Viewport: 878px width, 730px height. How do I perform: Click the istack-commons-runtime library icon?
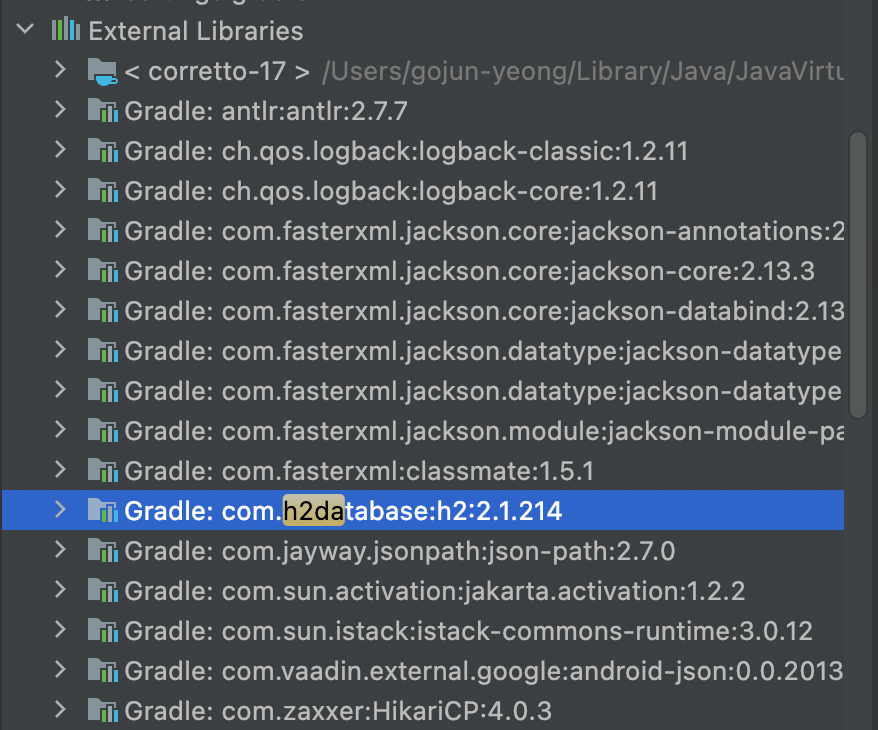(x=102, y=630)
